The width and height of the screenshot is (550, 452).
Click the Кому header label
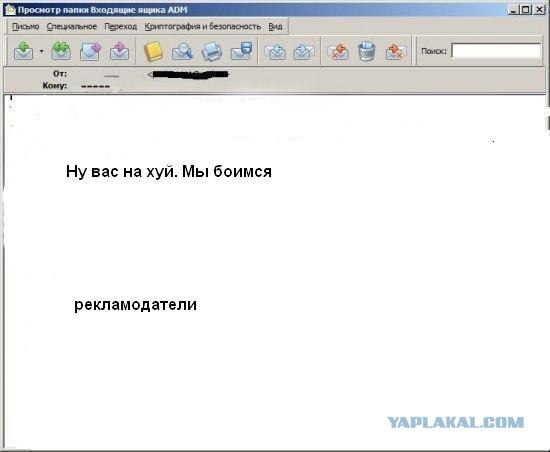55,86
